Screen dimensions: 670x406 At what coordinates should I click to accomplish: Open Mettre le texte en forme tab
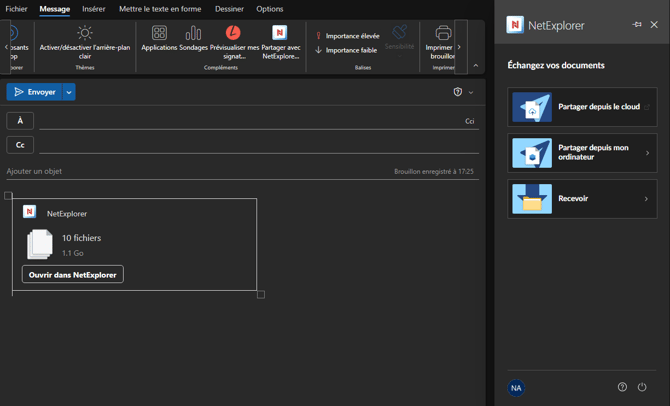tap(160, 9)
